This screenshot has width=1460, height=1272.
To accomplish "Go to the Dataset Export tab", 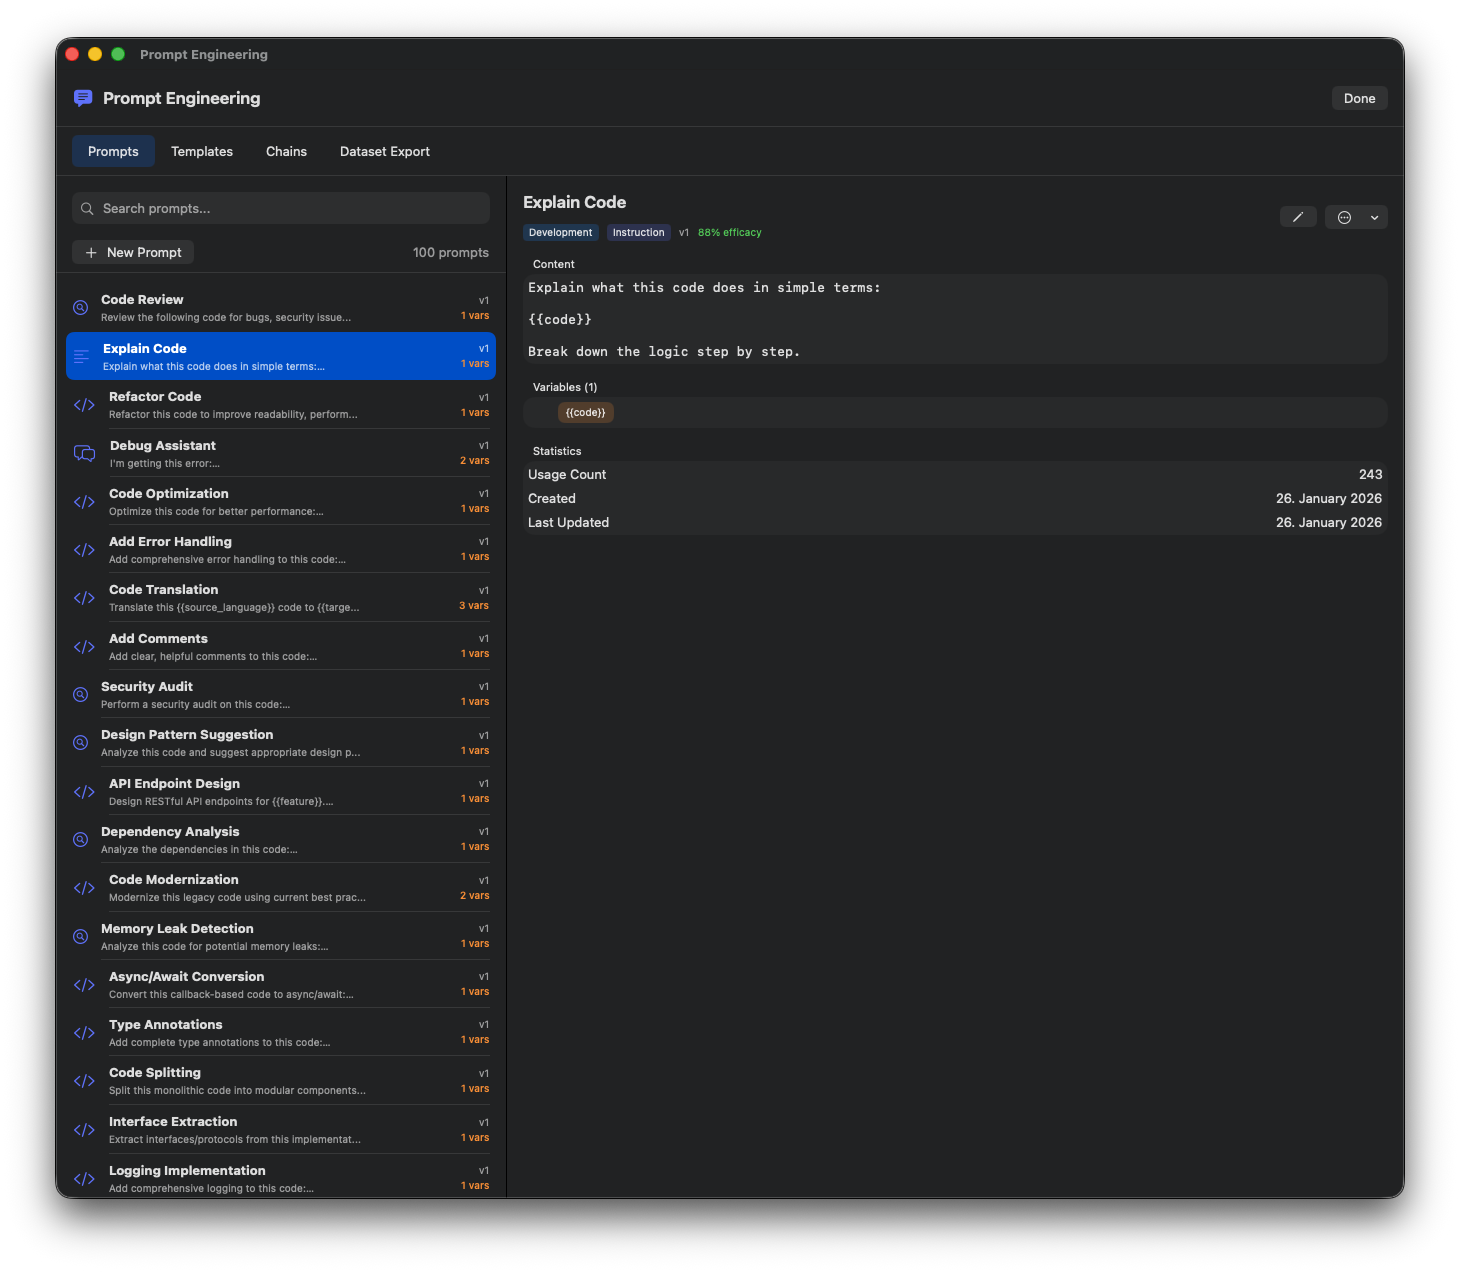I will (385, 151).
